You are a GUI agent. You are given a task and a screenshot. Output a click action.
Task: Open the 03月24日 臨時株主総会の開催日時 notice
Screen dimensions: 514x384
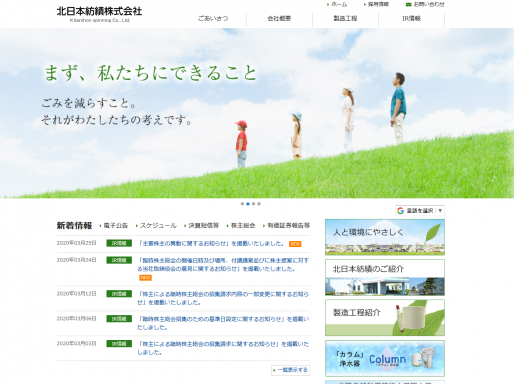point(223,265)
